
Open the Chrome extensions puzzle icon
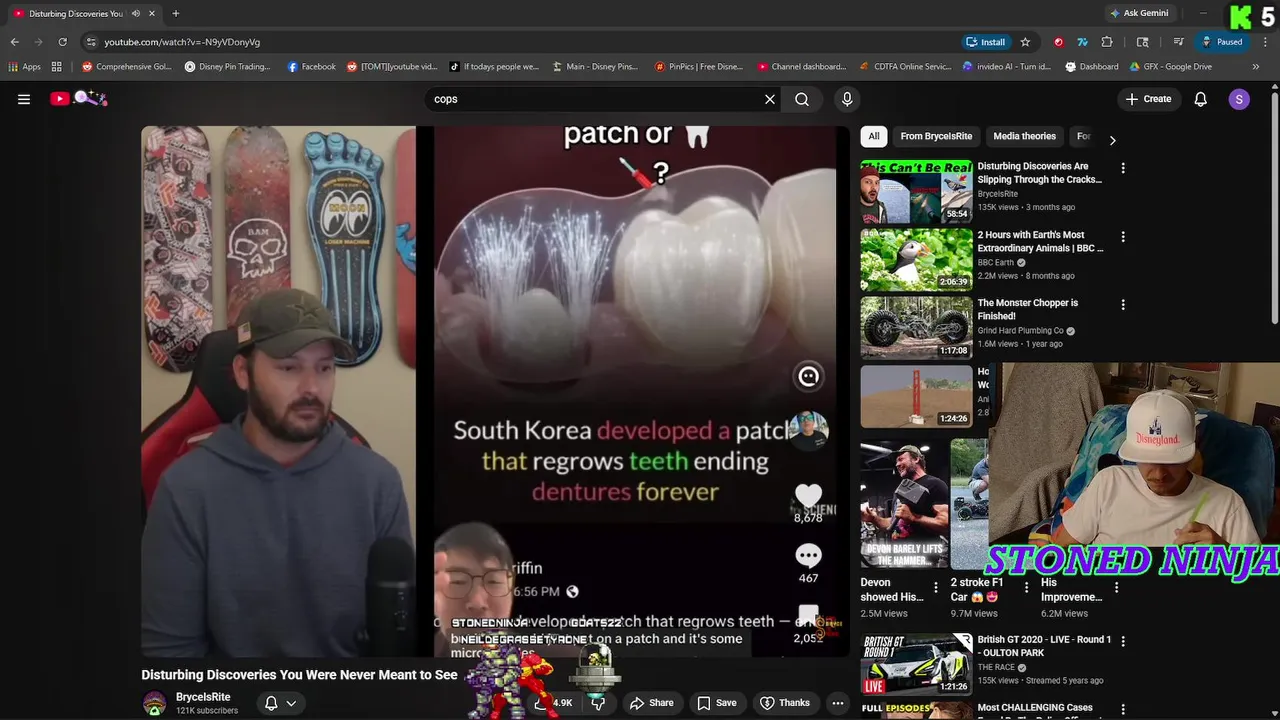point(1107,42)
